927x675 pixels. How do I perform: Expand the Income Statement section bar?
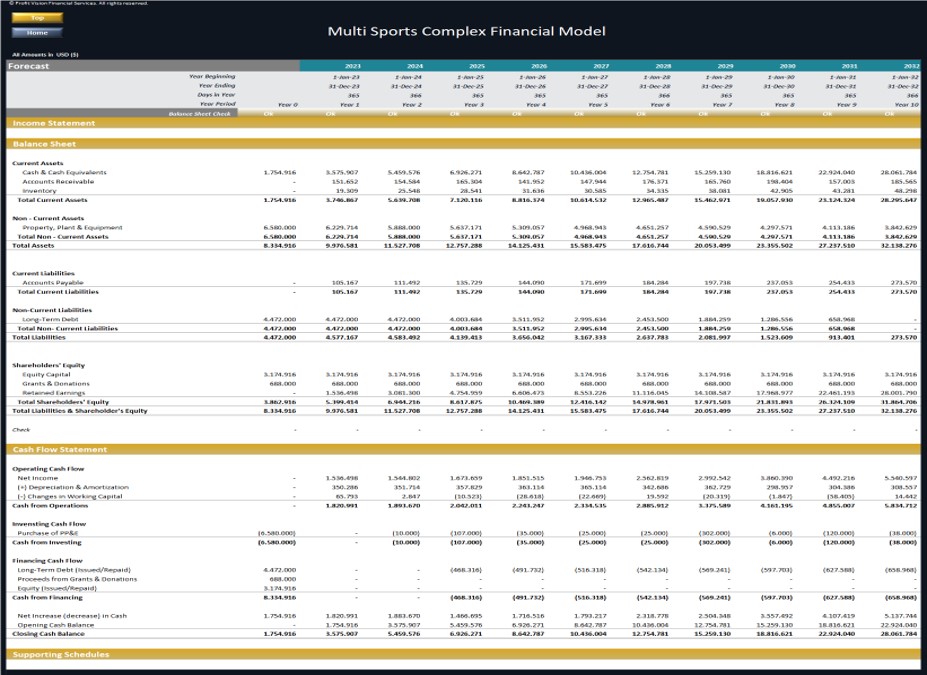[464, 123]
